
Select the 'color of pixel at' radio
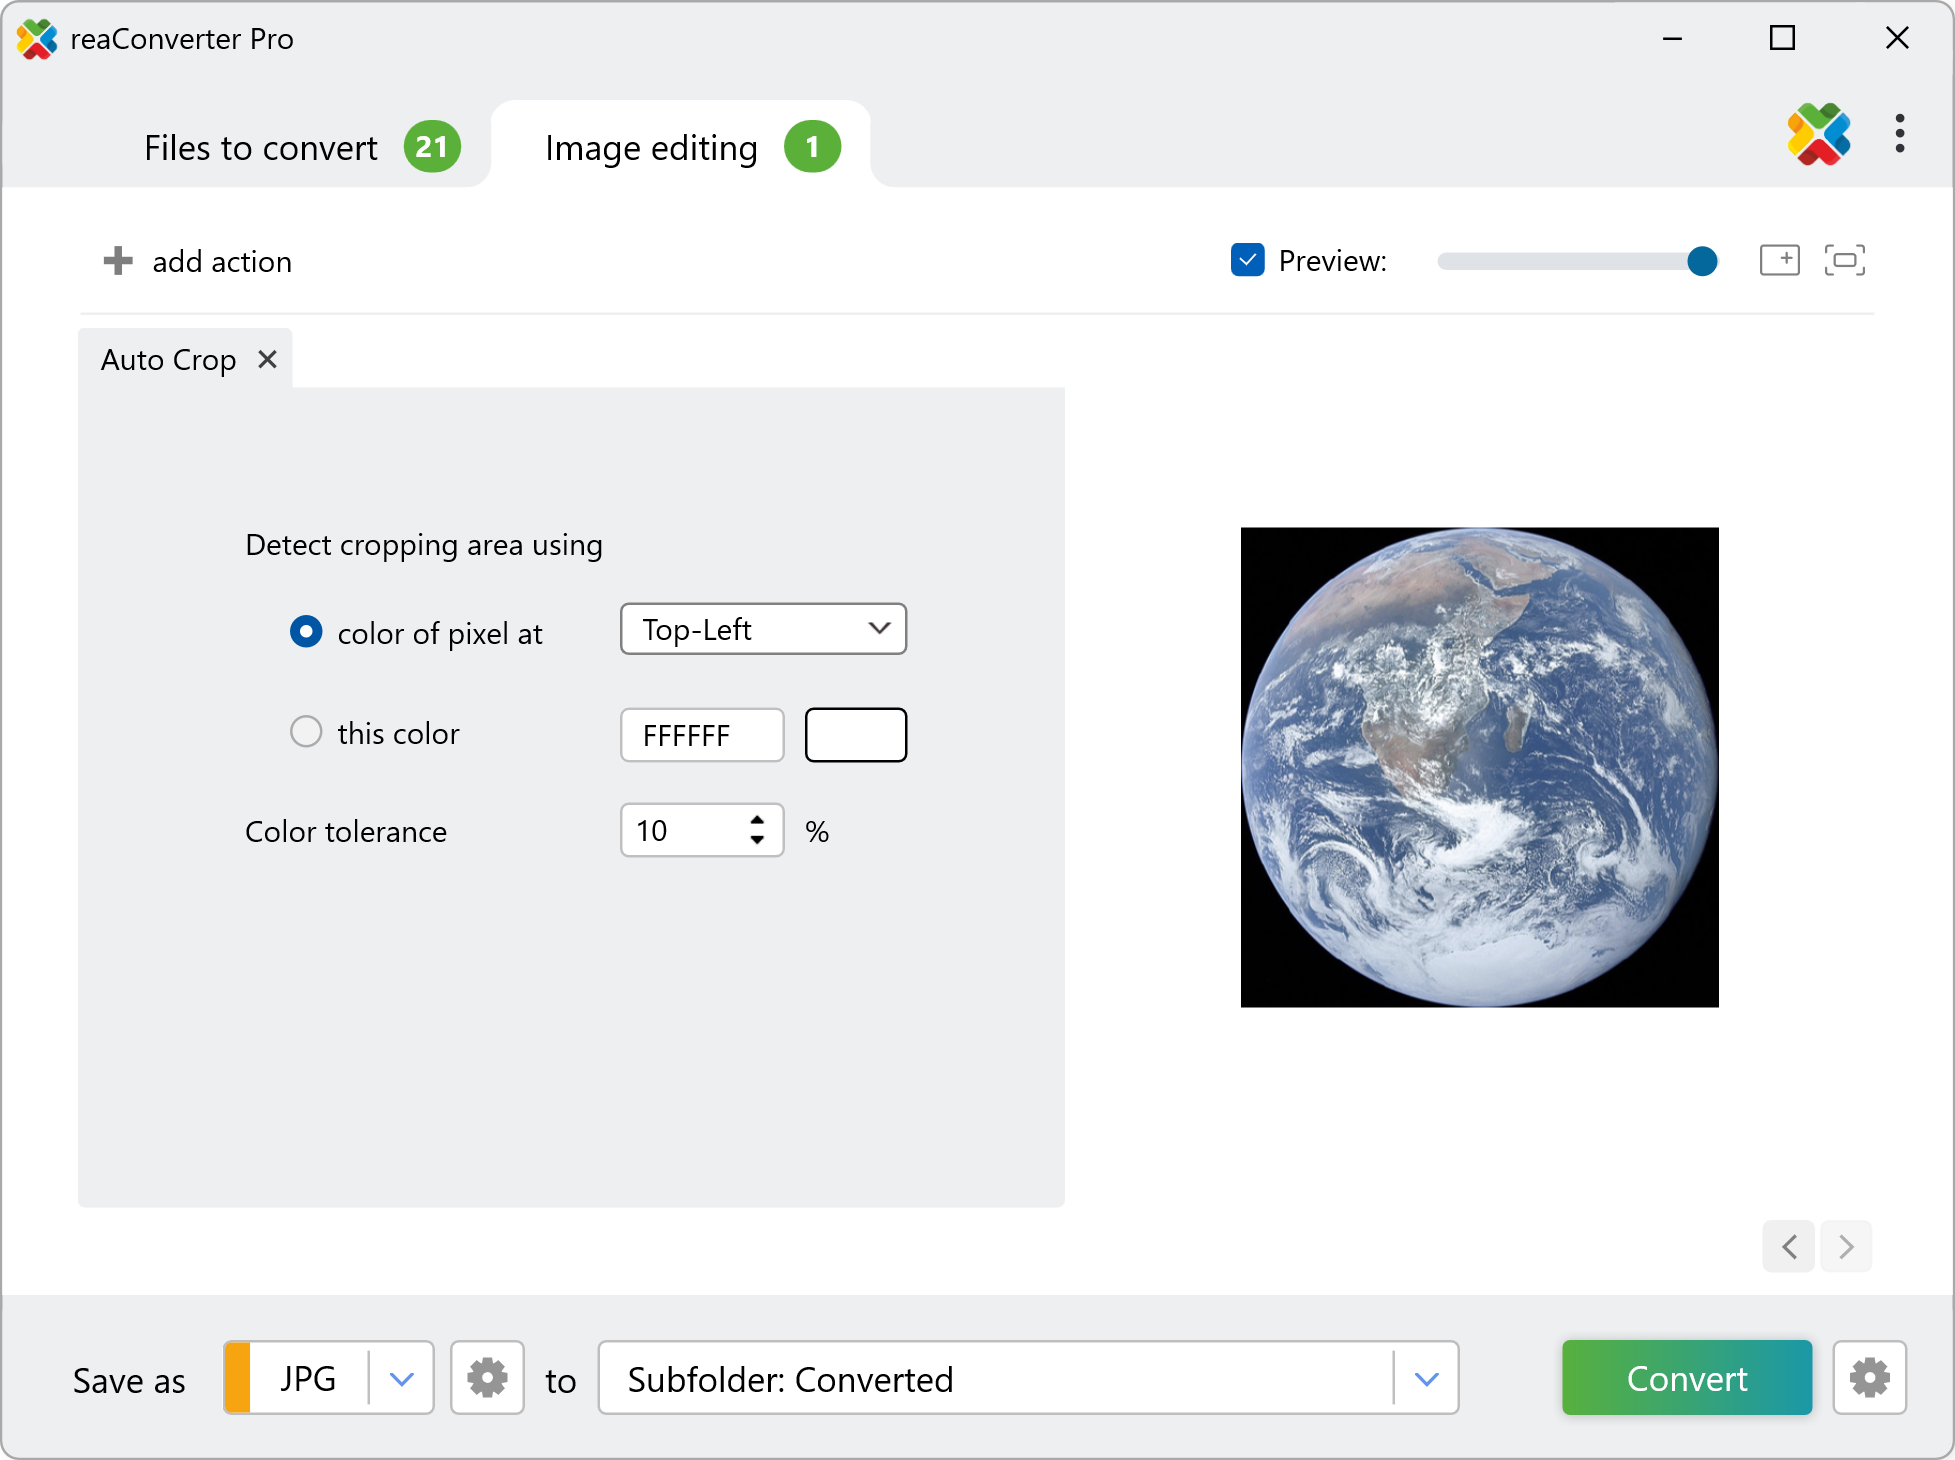(x=306, y=632)
